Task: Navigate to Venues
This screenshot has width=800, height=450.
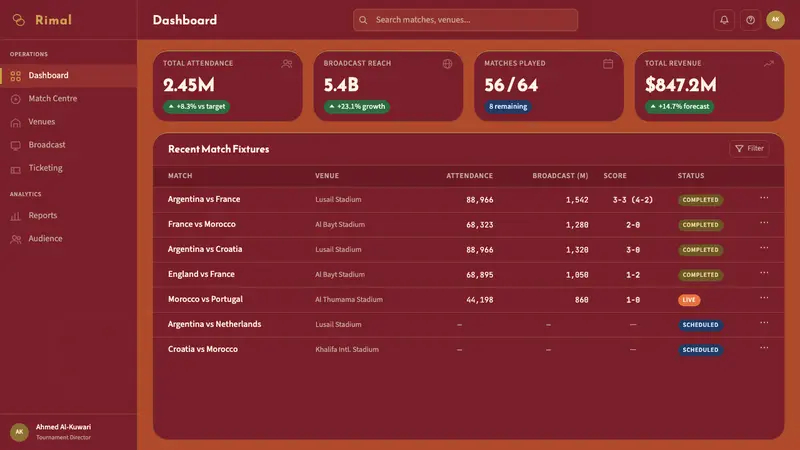Action: click(x=68, y=122)
